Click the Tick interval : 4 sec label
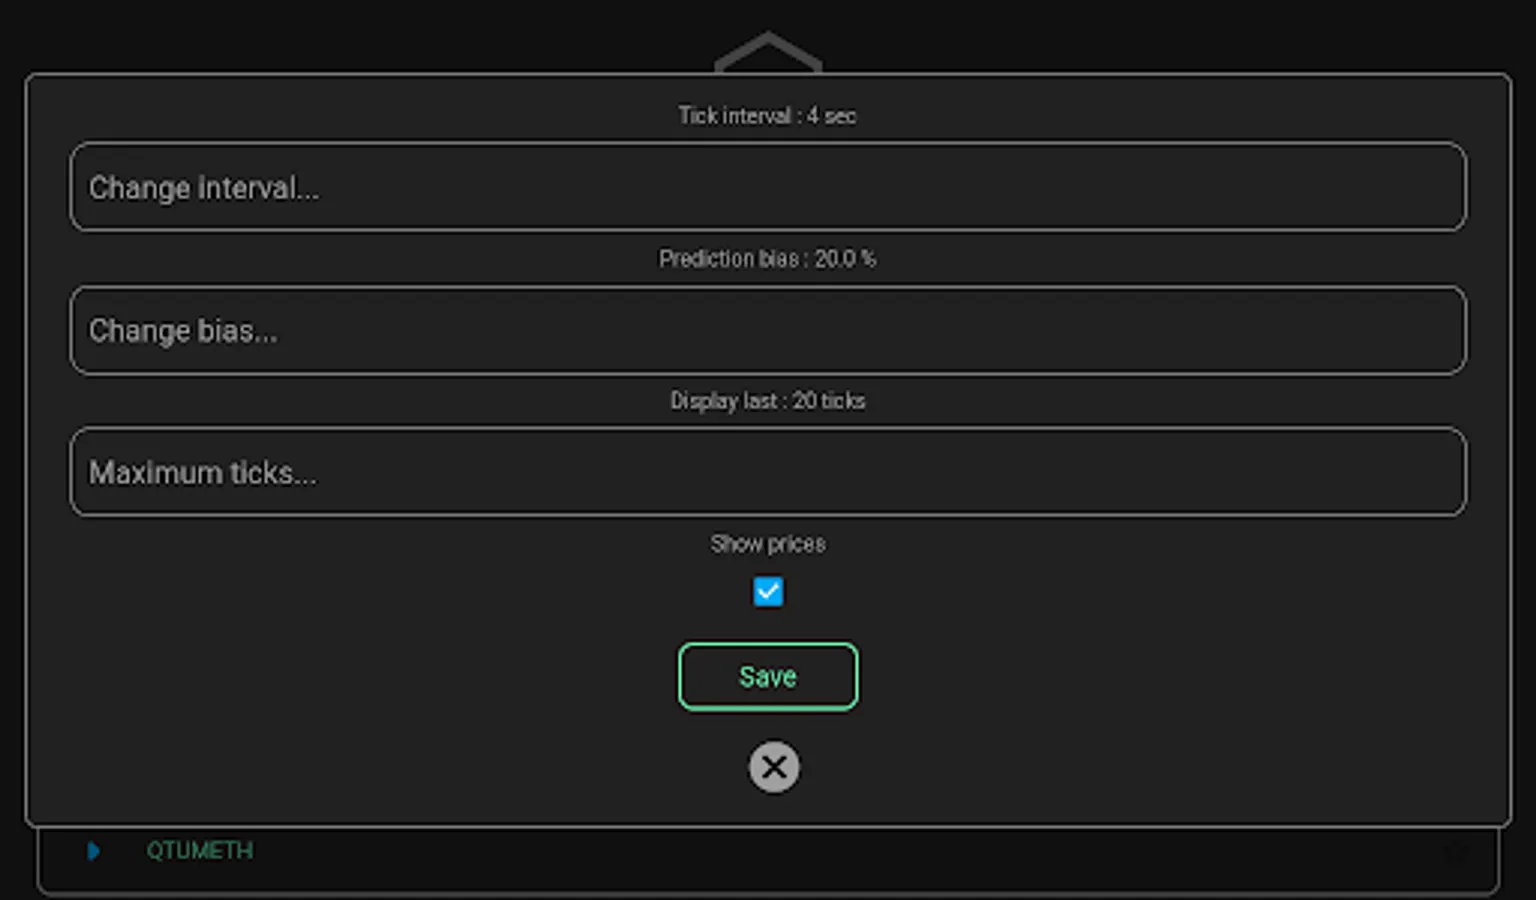The image size is (1536, 900). point(768,116)
